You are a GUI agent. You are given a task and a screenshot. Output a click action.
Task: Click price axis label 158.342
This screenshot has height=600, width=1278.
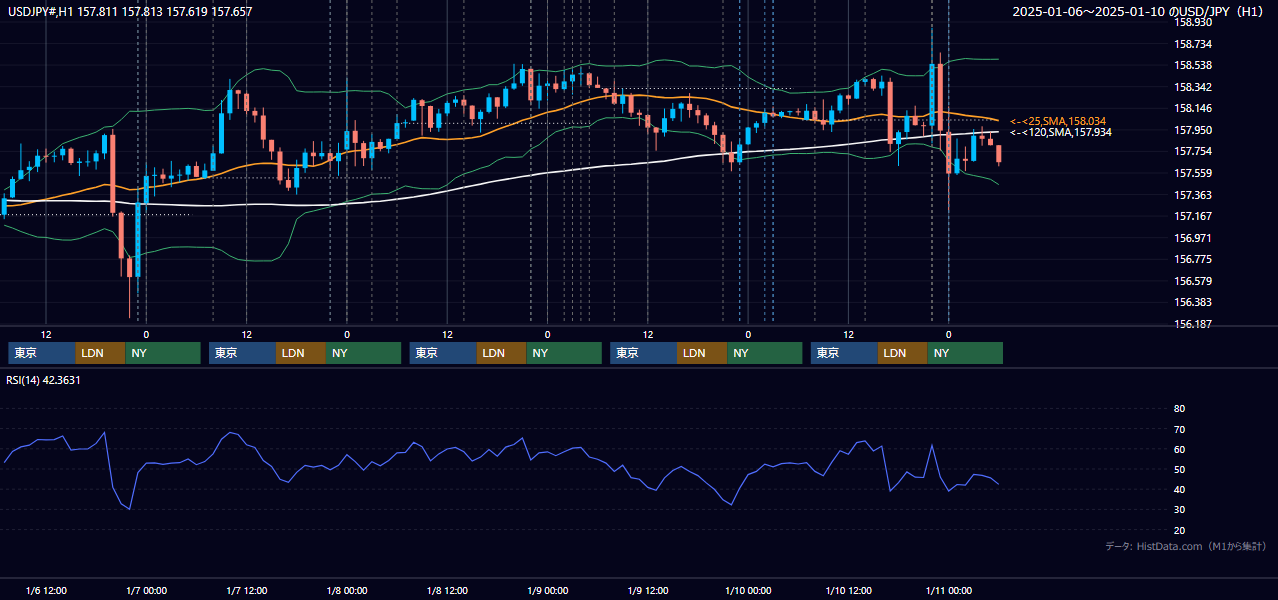(x=1193, y=87)
